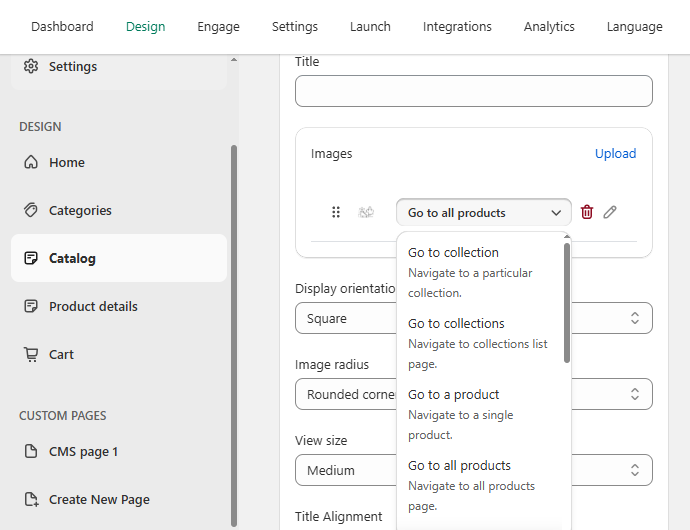Viewport: 690px width, 530px height.
Task: Open the Display orientation Square dropdown
Action: [473, 318]
